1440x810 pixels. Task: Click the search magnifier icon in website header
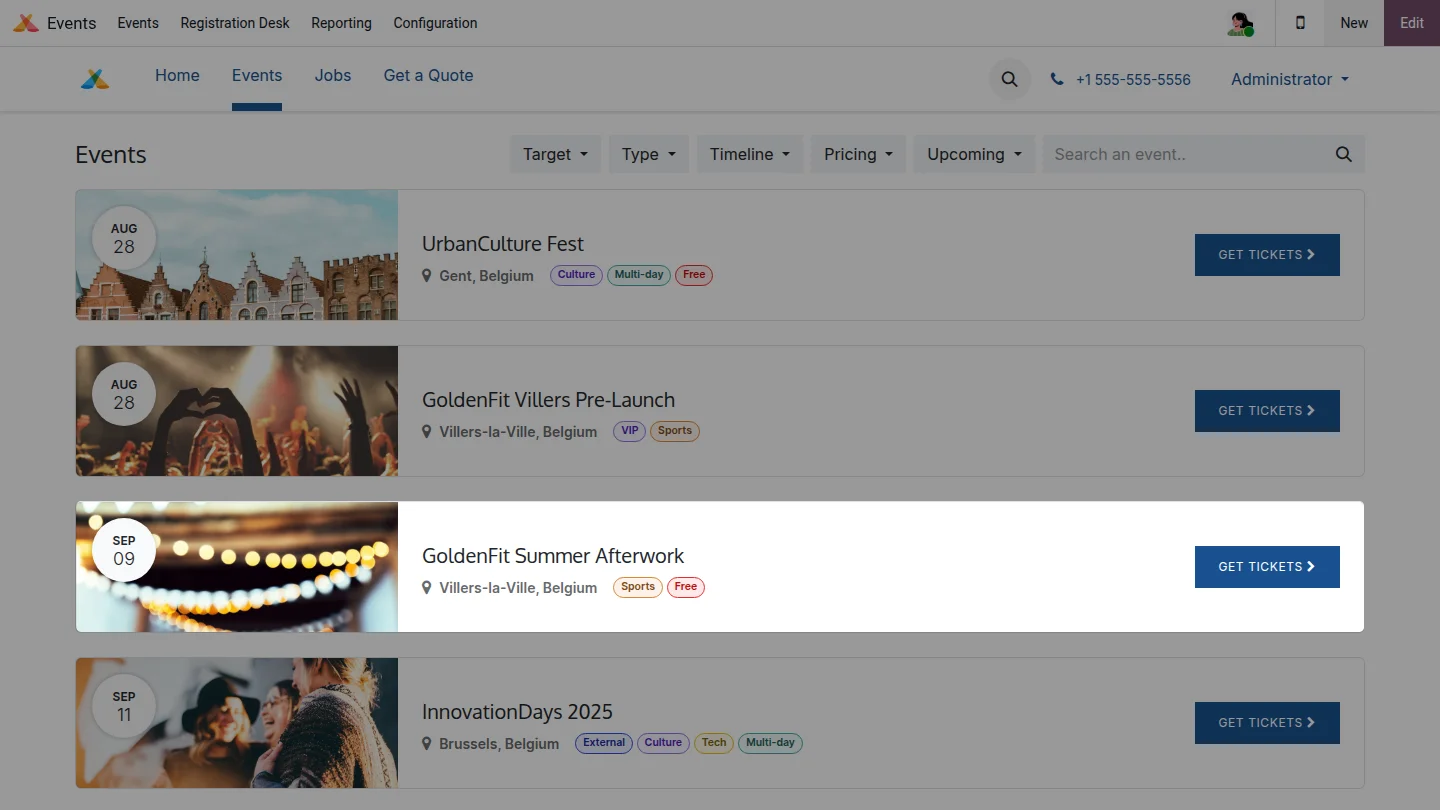click(x=1009, y=79)
